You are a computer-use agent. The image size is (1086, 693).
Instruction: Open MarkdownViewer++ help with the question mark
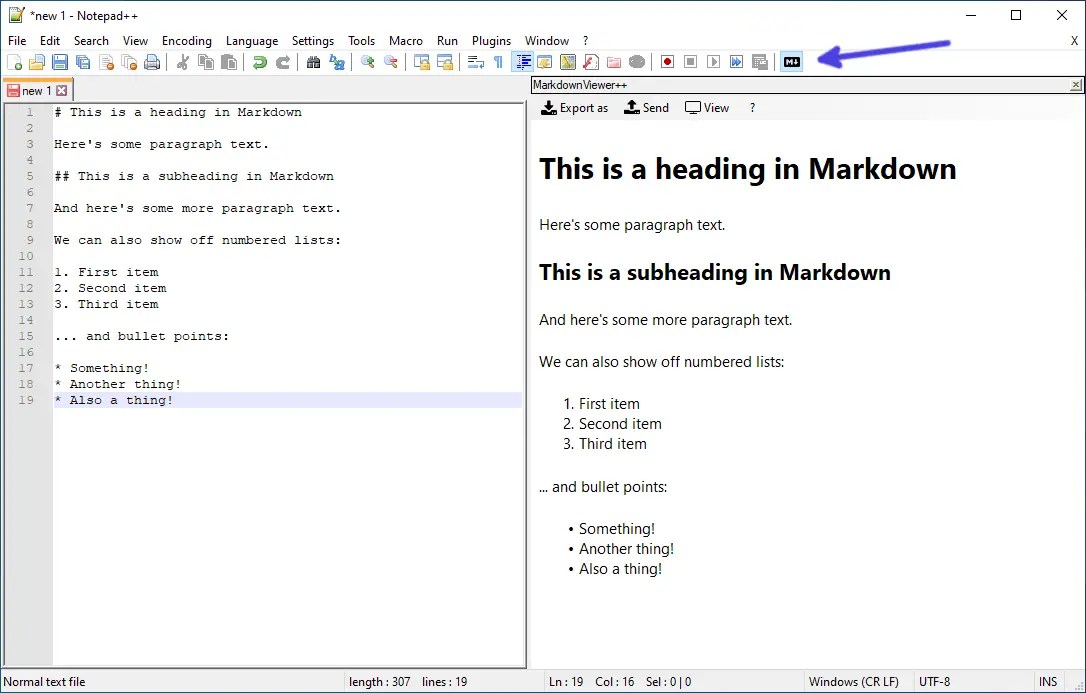(752, 107)
